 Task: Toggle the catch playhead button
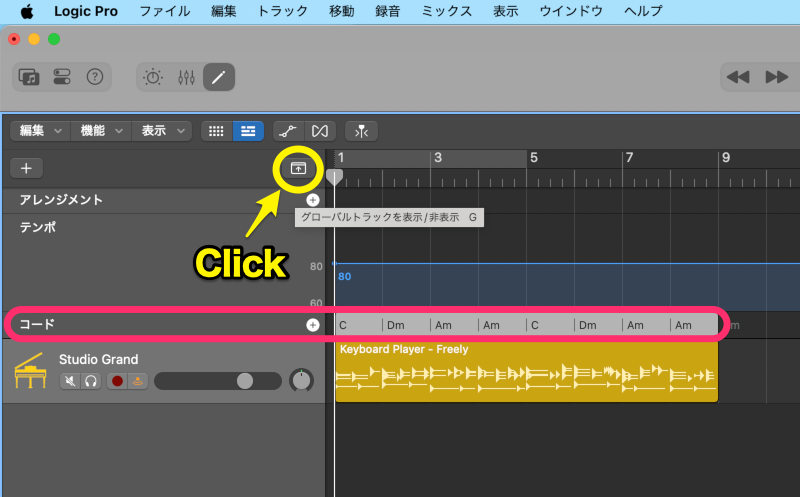[x=361, y=131]
